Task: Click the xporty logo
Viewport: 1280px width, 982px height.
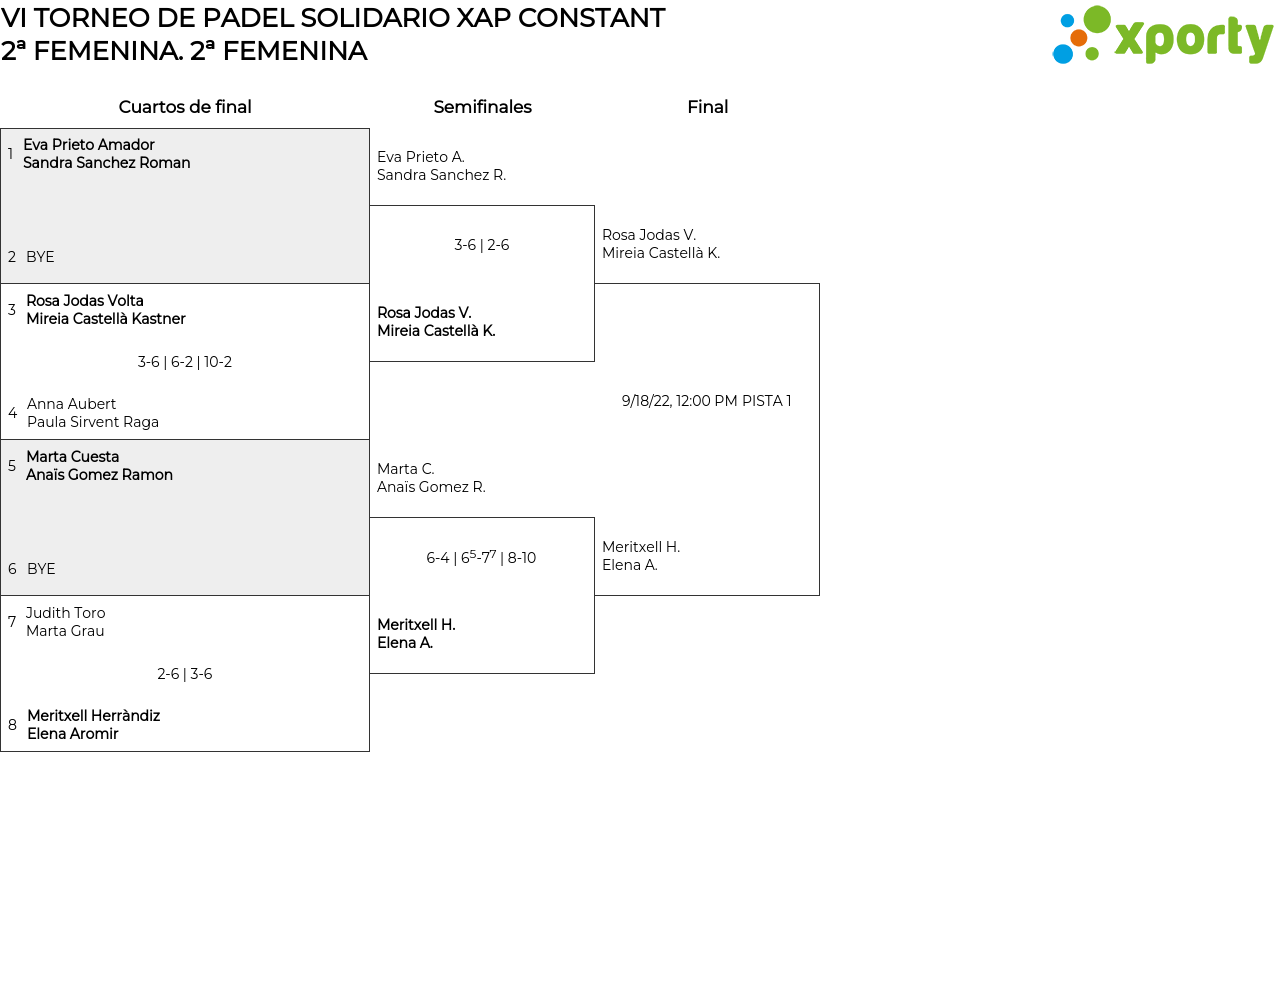Action: click(1162, 37)
